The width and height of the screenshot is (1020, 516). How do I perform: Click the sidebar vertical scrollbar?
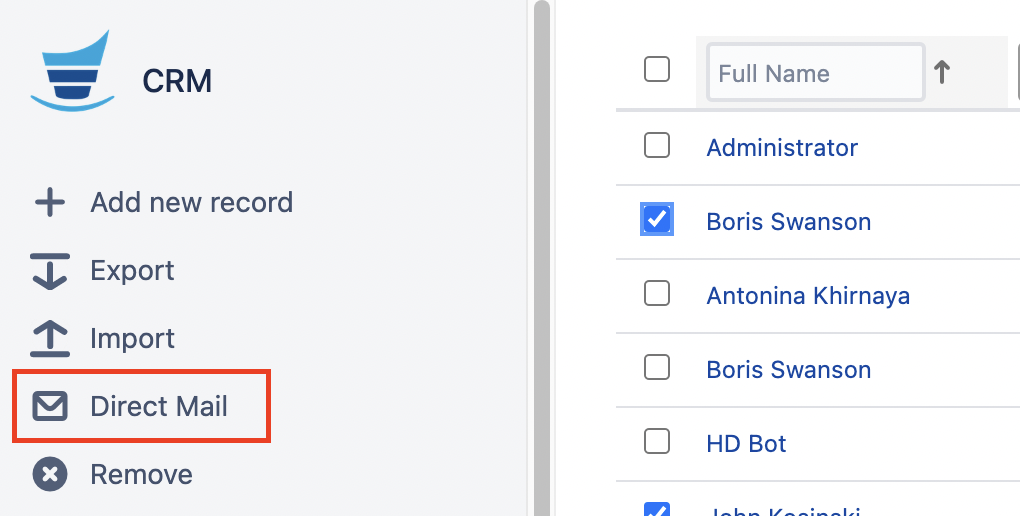pos(541,250)
